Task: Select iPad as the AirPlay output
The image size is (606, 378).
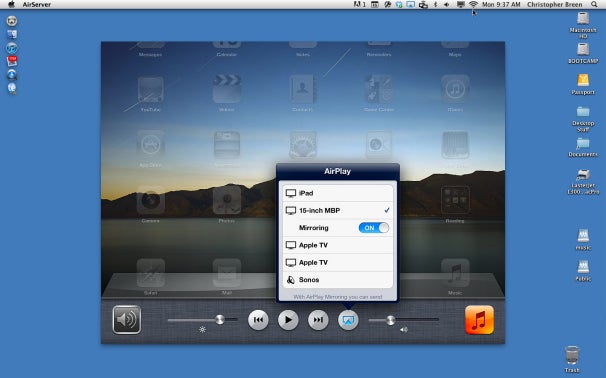Action: click(x=338, y=193)
